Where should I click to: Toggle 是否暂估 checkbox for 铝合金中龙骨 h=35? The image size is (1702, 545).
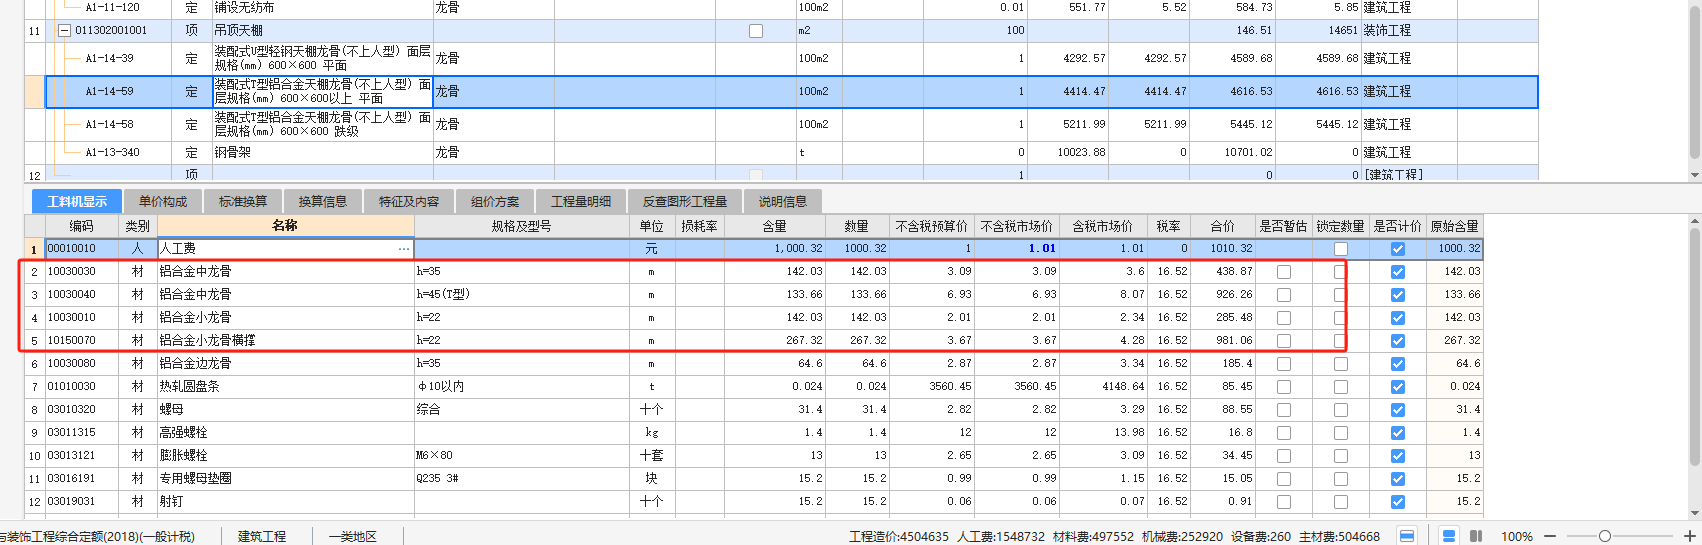click(x=1284, y=272)
